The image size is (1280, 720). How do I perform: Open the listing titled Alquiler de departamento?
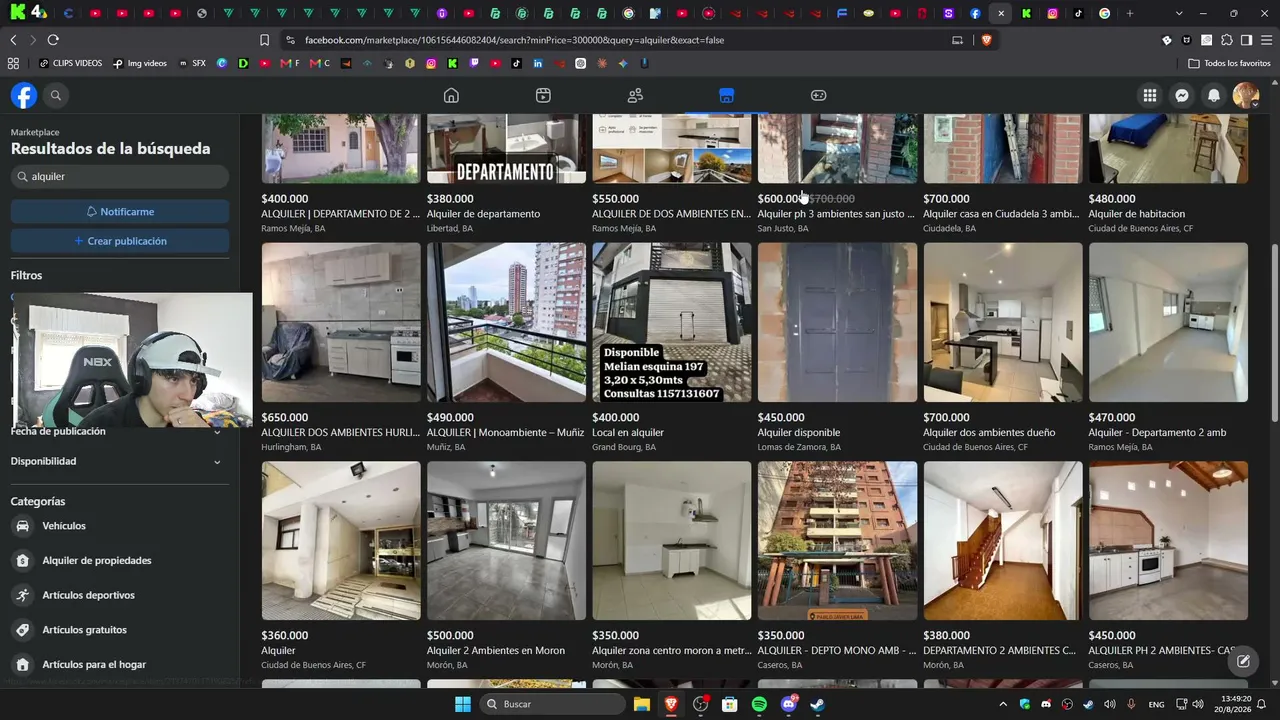tap(483, 214)
